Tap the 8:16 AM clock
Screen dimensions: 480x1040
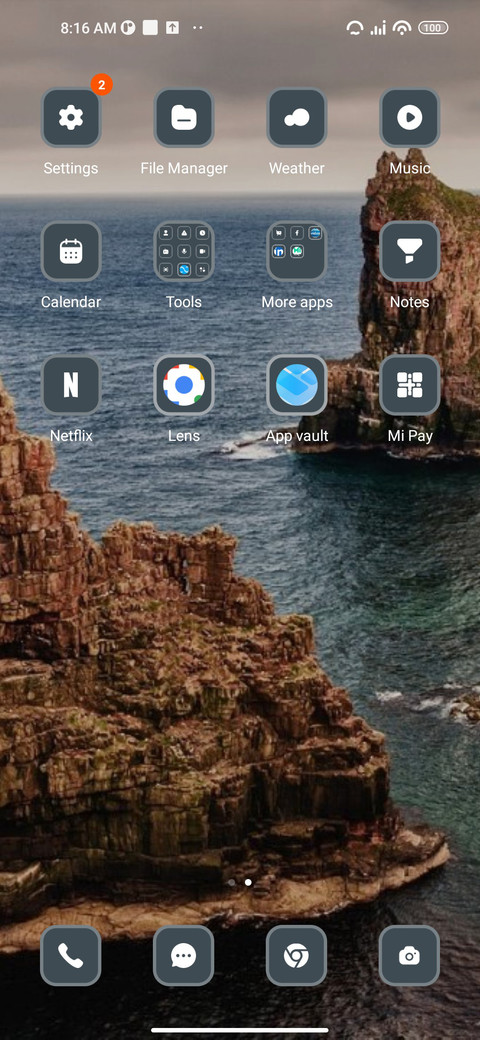pyautogui.click(x=88, y=28)
